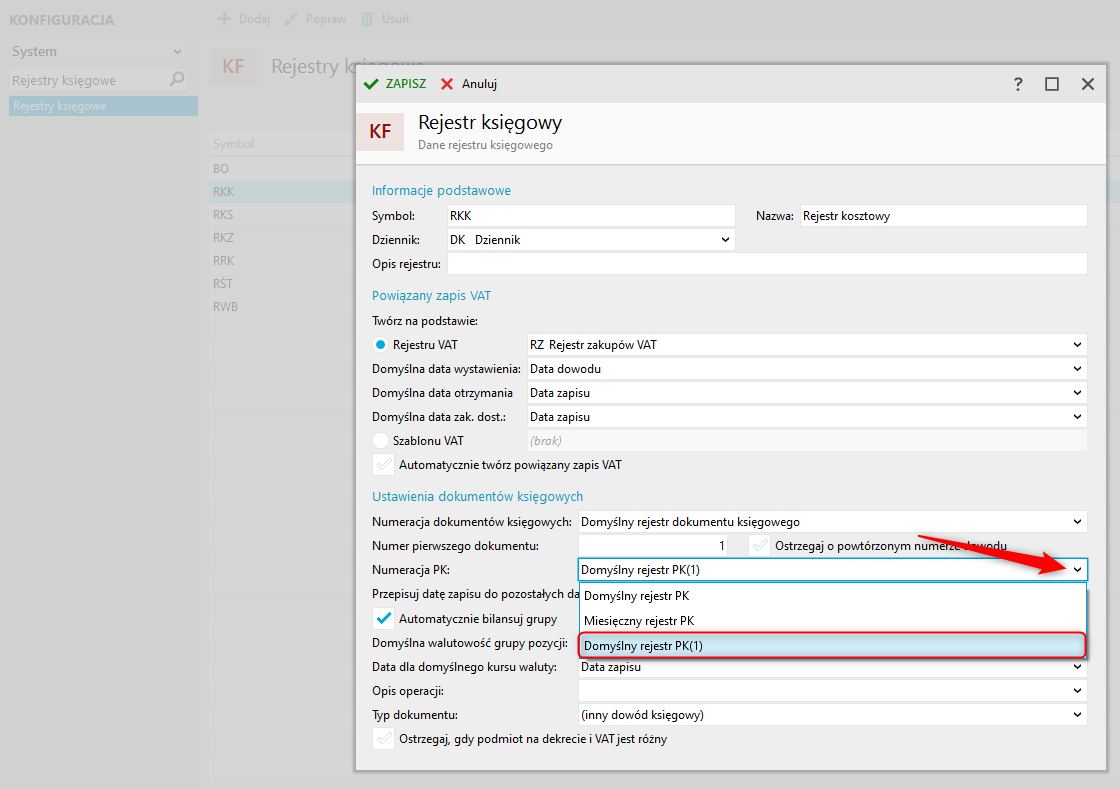Collapse the Numeracja PK dropdown arrow

(x=1077, y=570)
